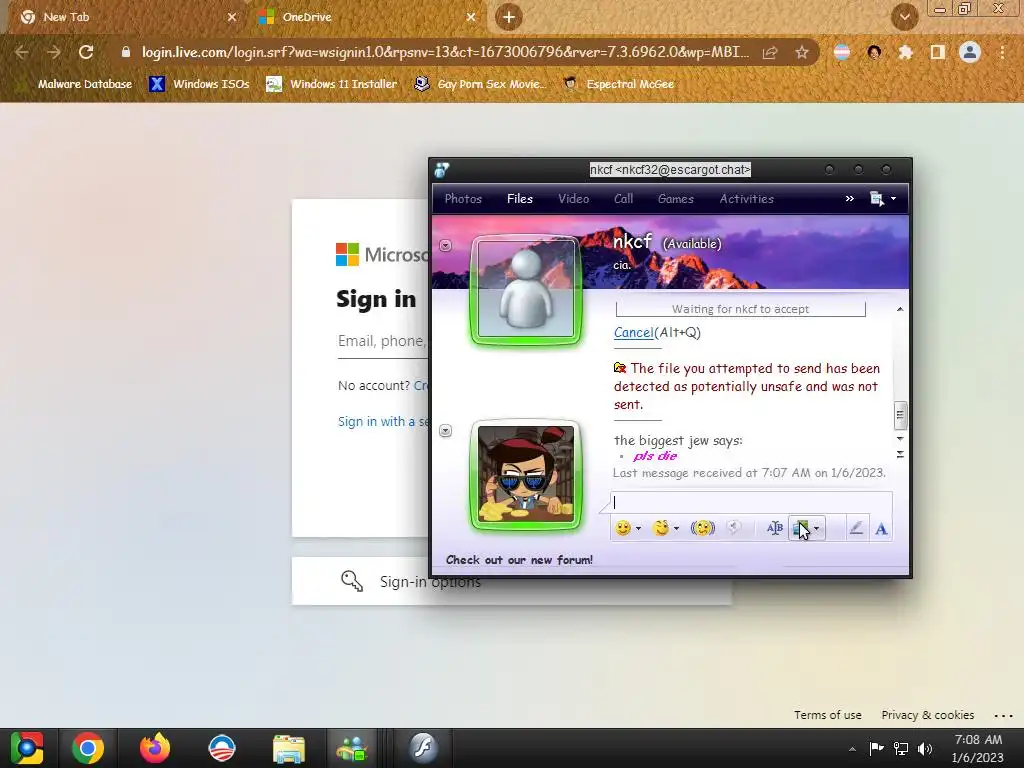Switch to typing mode blue A icon

881,529
